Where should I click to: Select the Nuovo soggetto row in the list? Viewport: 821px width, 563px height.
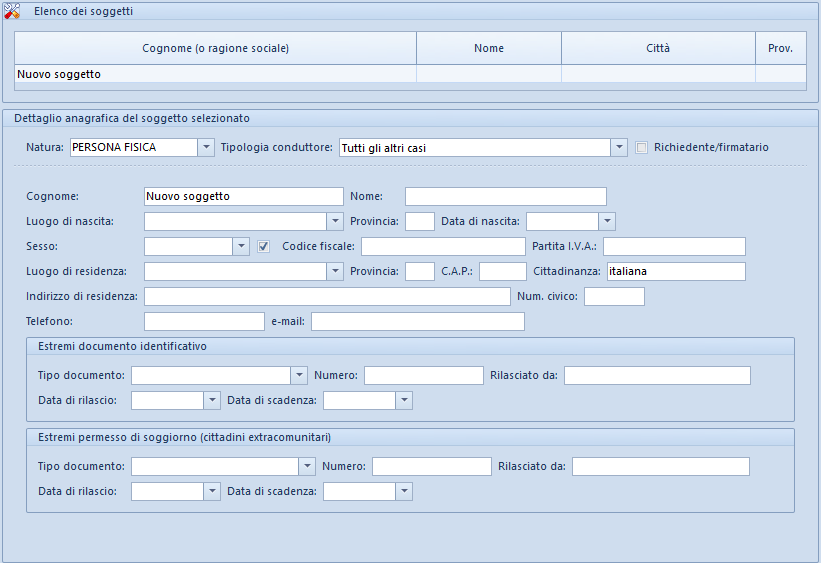point(410,74)
